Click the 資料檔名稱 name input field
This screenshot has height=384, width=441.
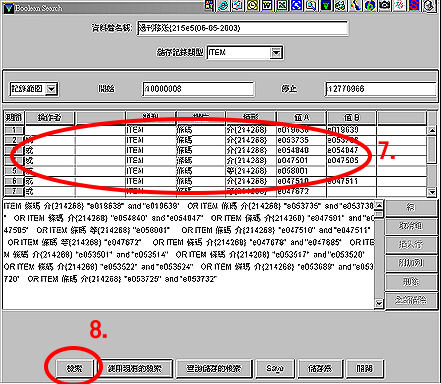(242, 28)
